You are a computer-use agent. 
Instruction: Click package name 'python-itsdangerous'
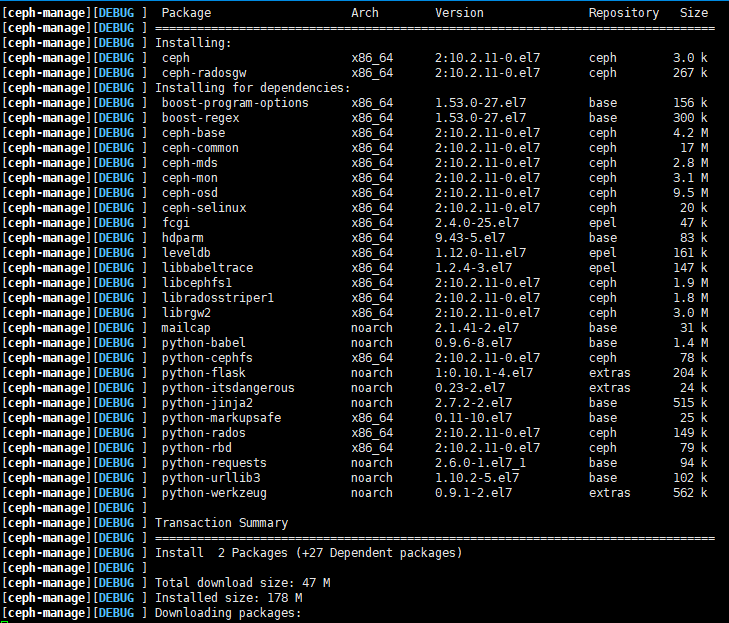click(228, 388)
